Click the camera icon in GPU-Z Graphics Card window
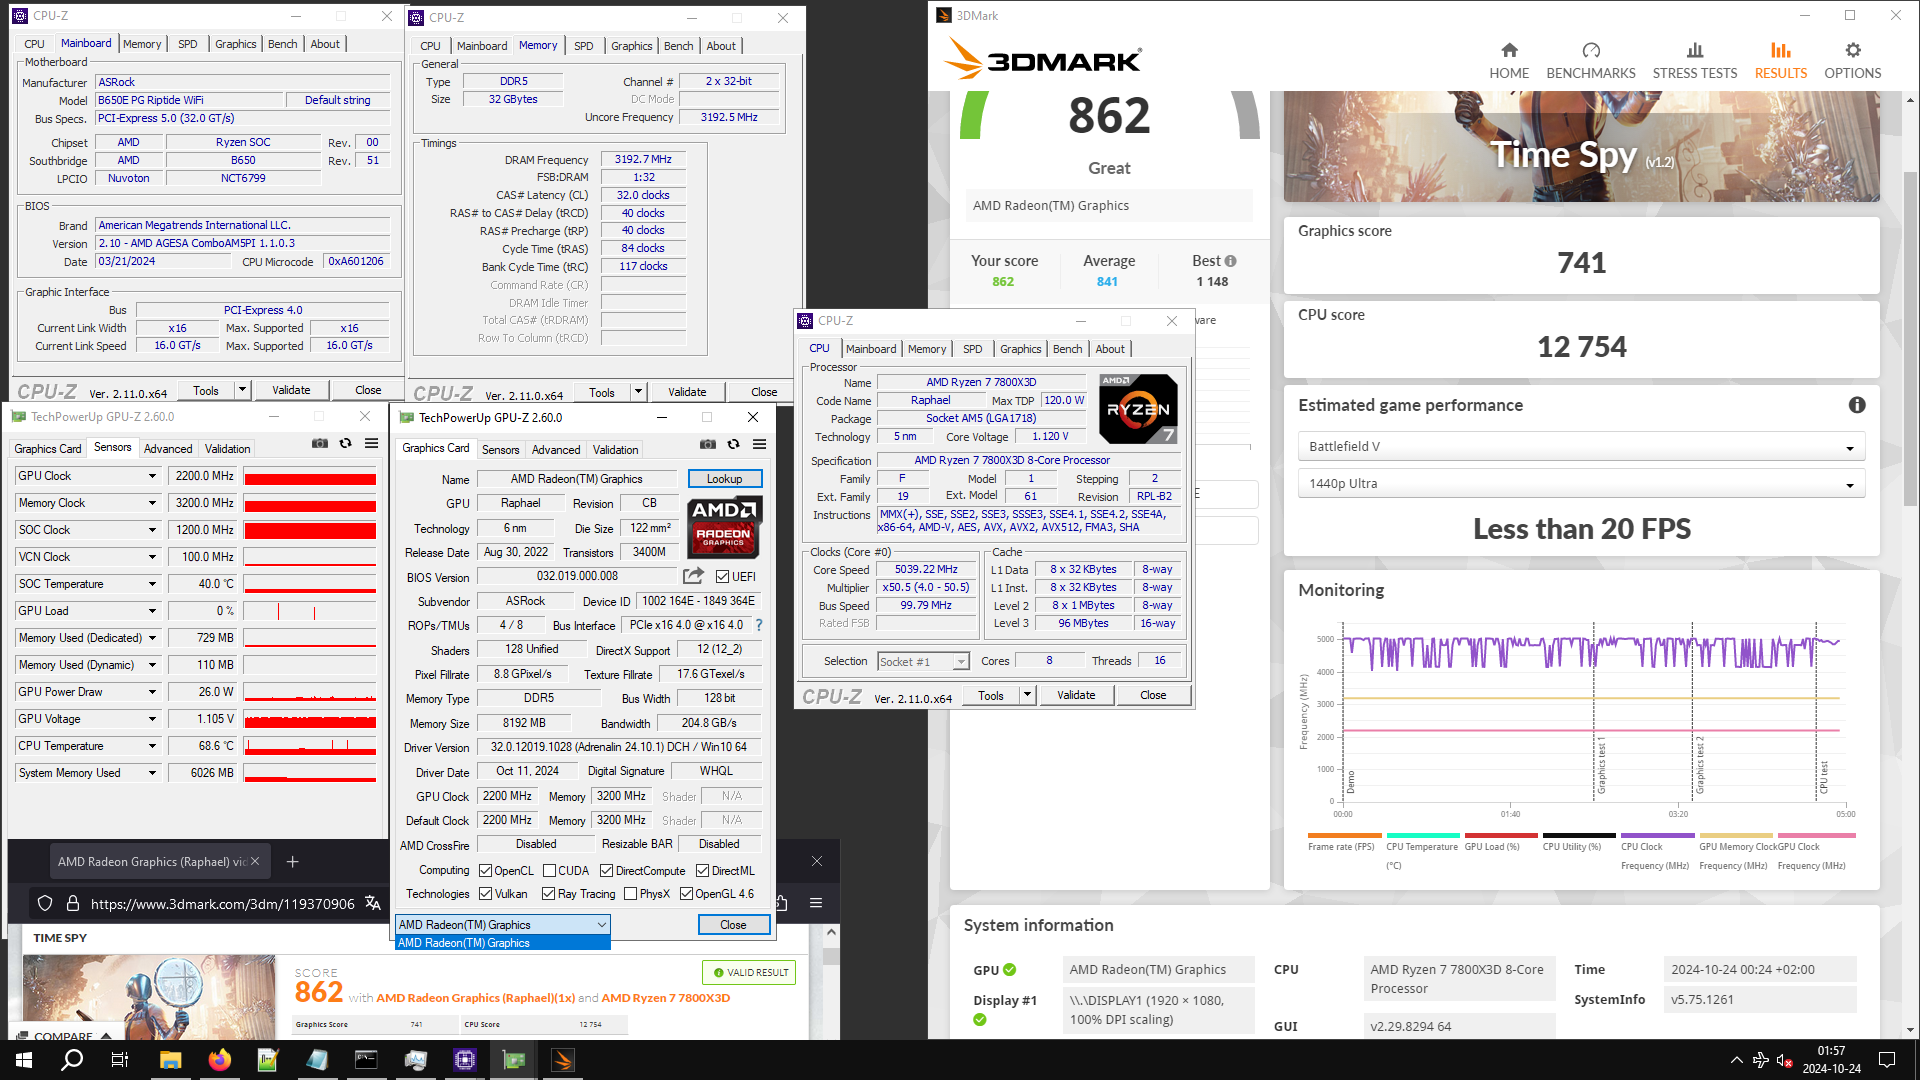1920x1080 pixels. [708, 445]
